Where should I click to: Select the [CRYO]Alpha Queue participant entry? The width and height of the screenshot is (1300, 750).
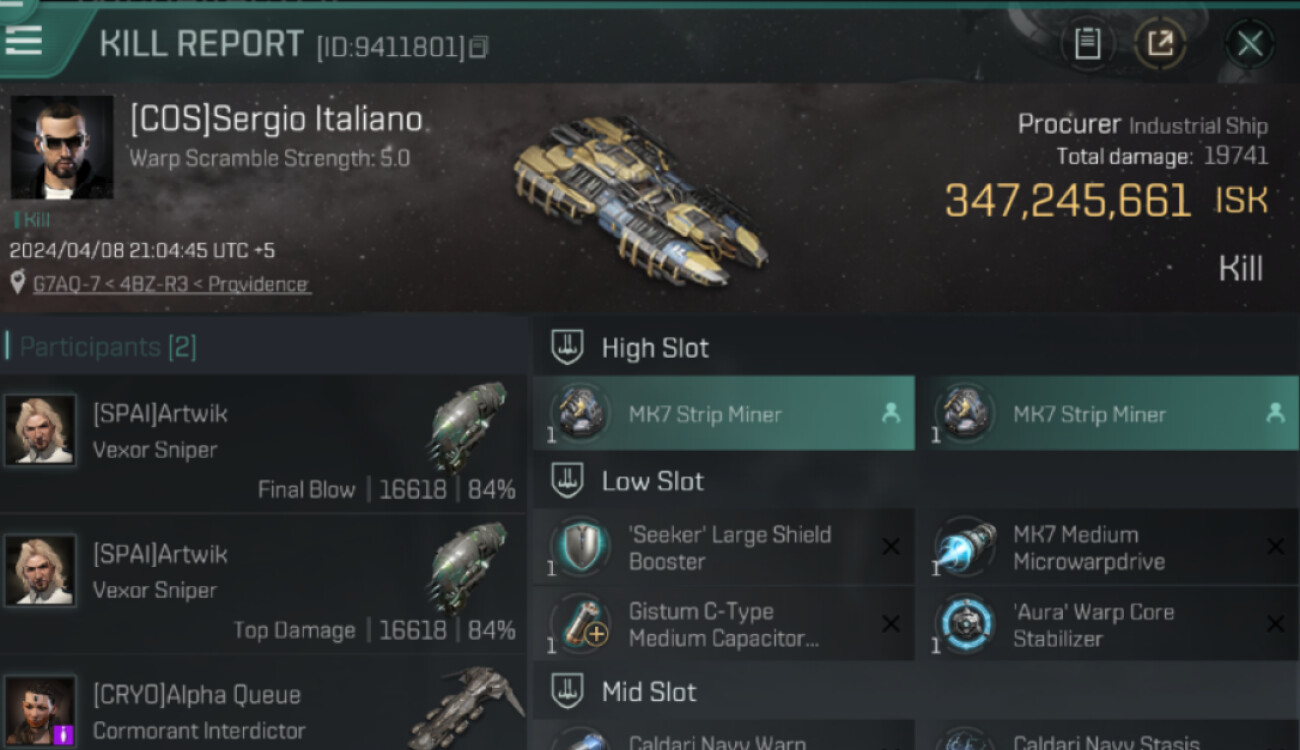tap(264, 703)
